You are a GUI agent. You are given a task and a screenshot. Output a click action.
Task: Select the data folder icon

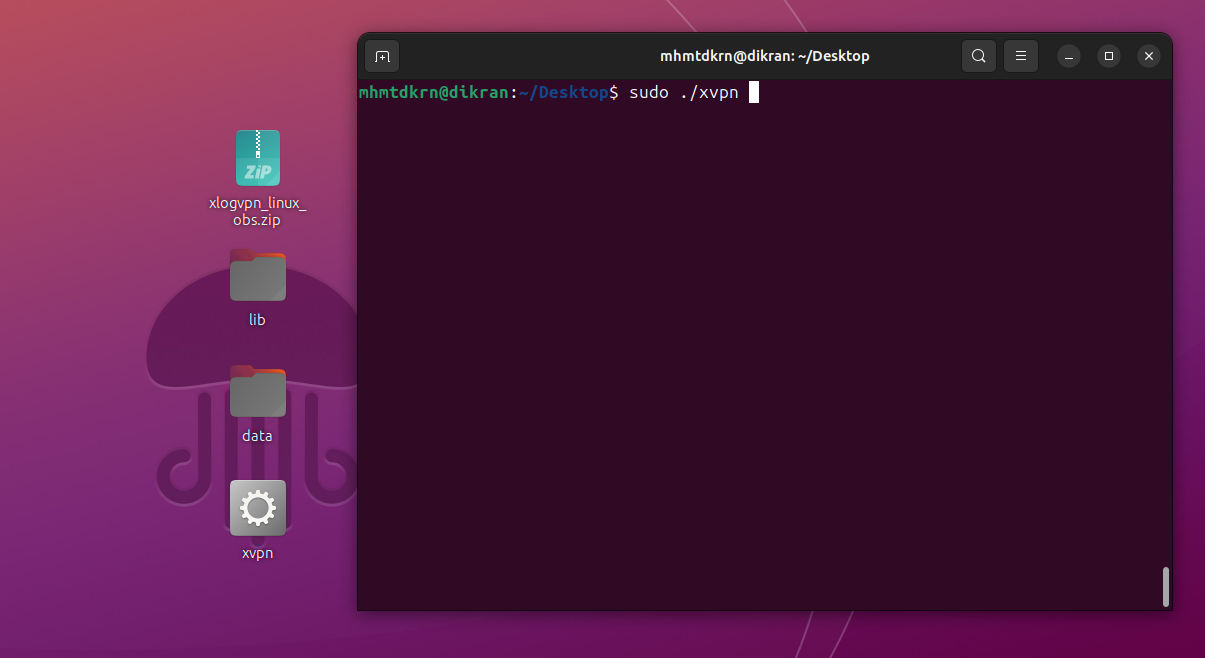coord(257,392)
